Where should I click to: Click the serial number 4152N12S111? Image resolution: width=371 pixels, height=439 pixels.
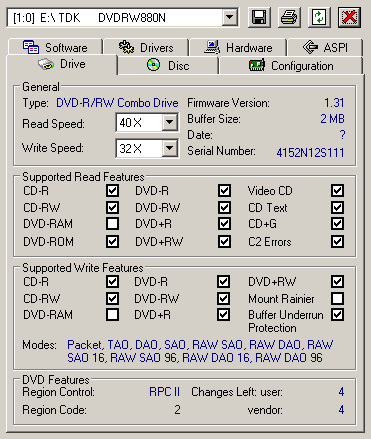click(x=310, y=153)
